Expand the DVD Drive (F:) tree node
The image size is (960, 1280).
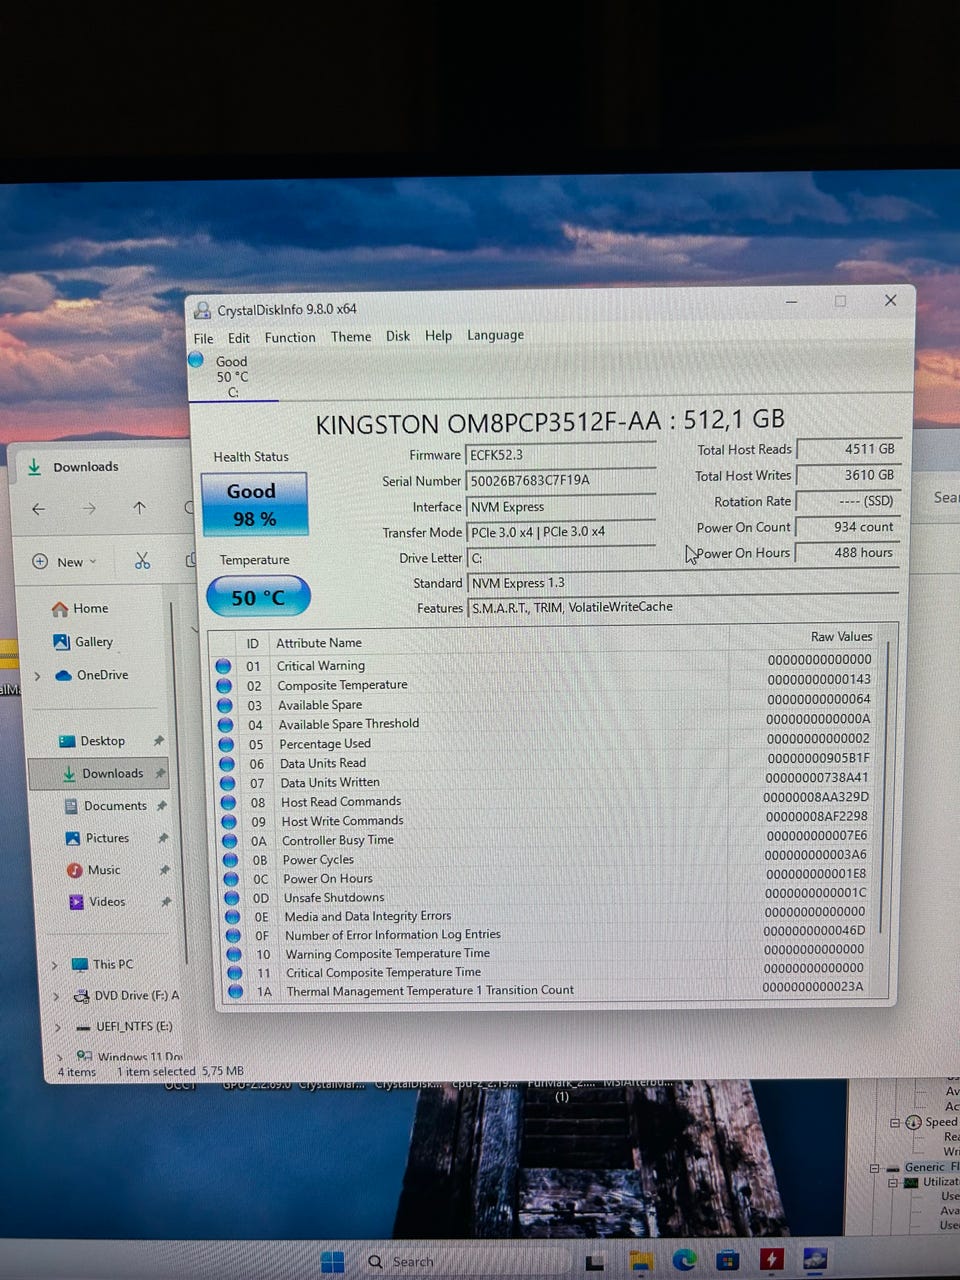pos(56,996)
